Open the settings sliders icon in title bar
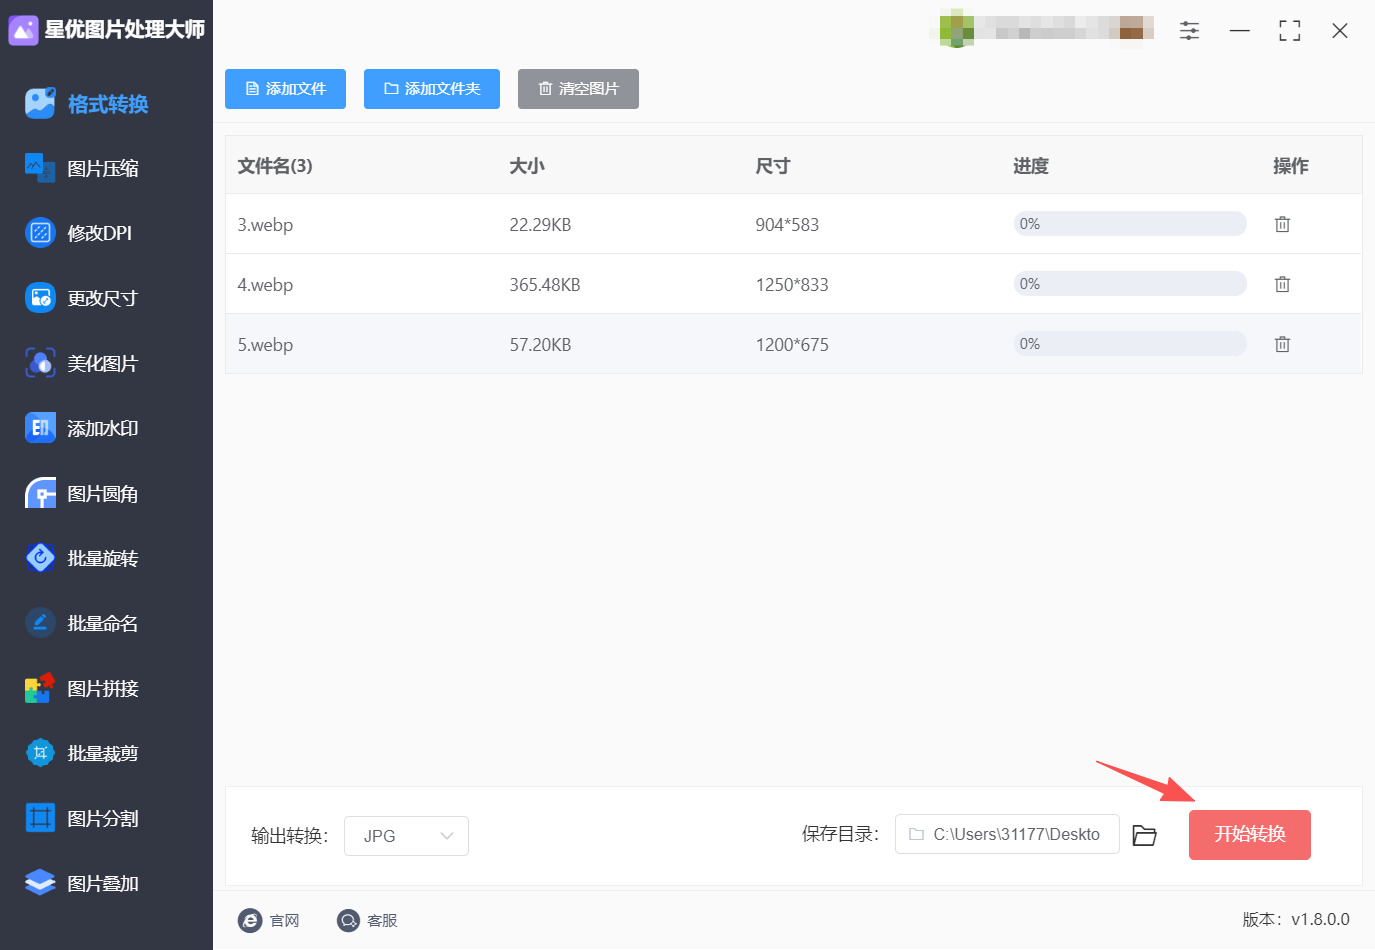This screenshot has height=950, width=1375. click(x=1189, y=30)
